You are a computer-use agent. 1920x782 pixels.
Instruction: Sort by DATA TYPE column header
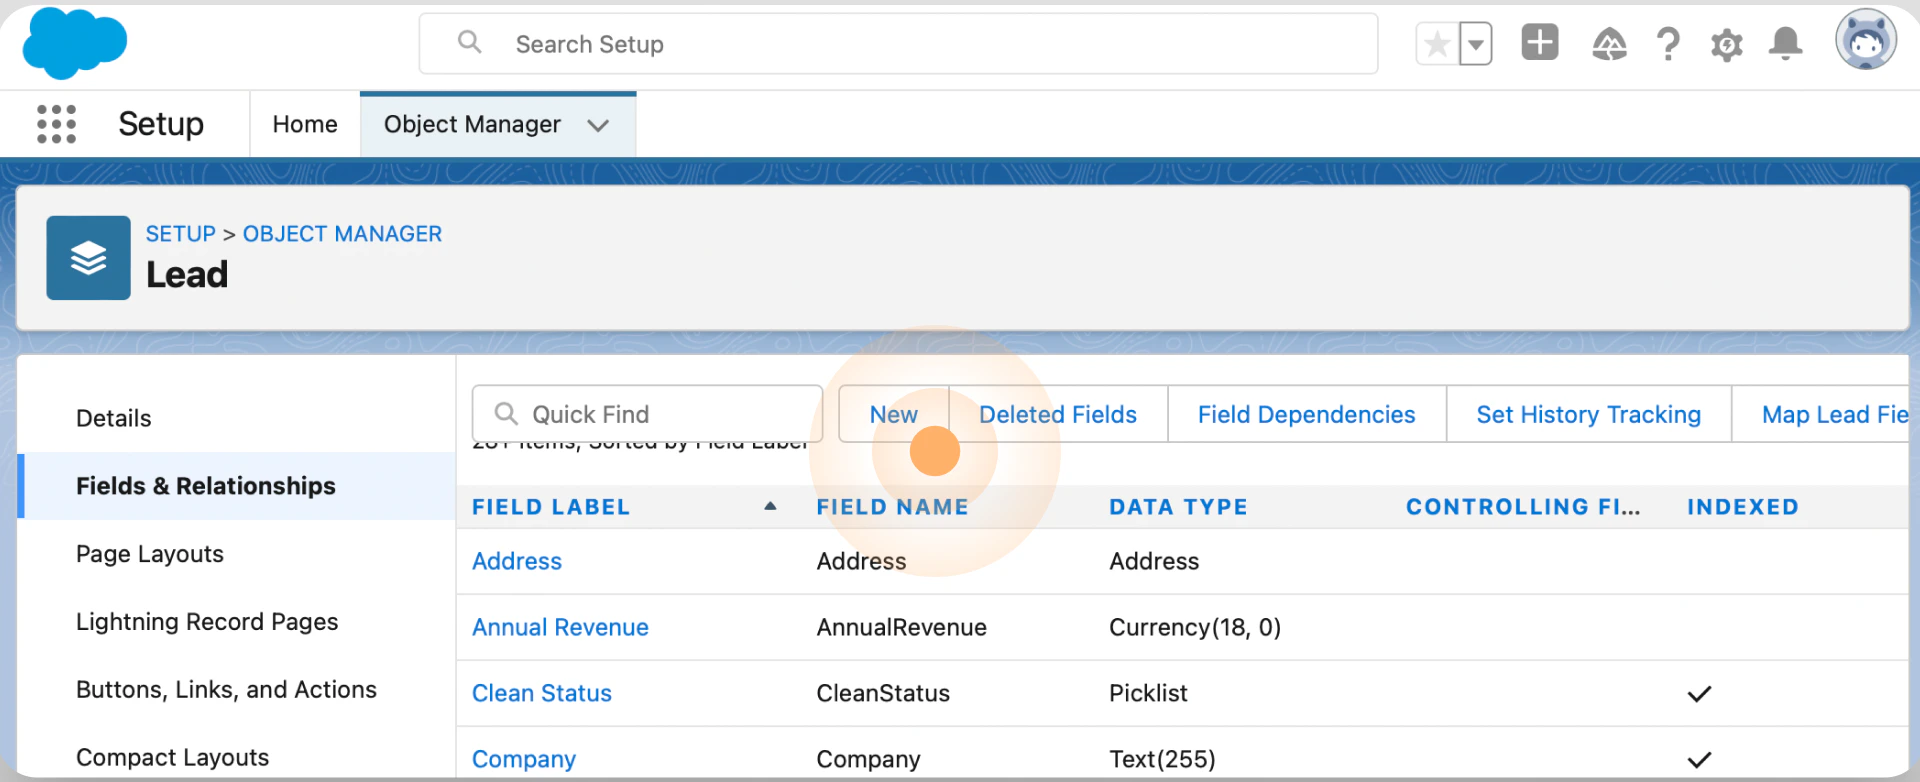pyautogui.click(x=1178, y=507)
